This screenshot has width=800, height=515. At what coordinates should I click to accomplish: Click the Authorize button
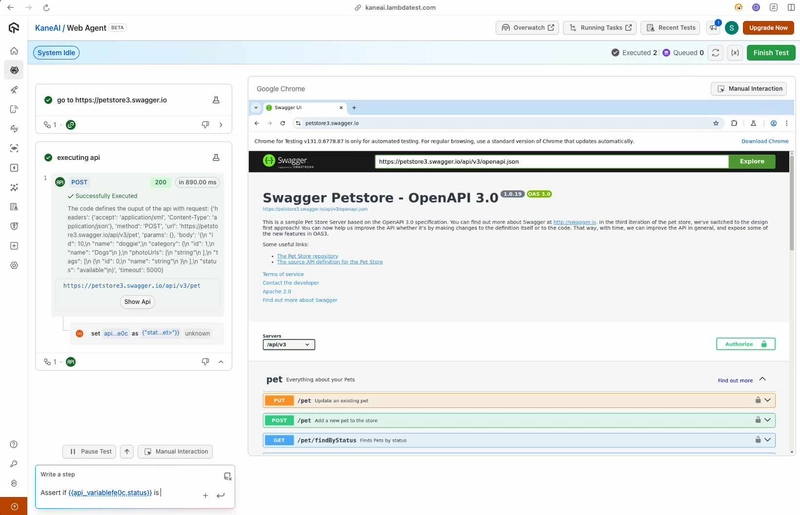click(745, 344)
